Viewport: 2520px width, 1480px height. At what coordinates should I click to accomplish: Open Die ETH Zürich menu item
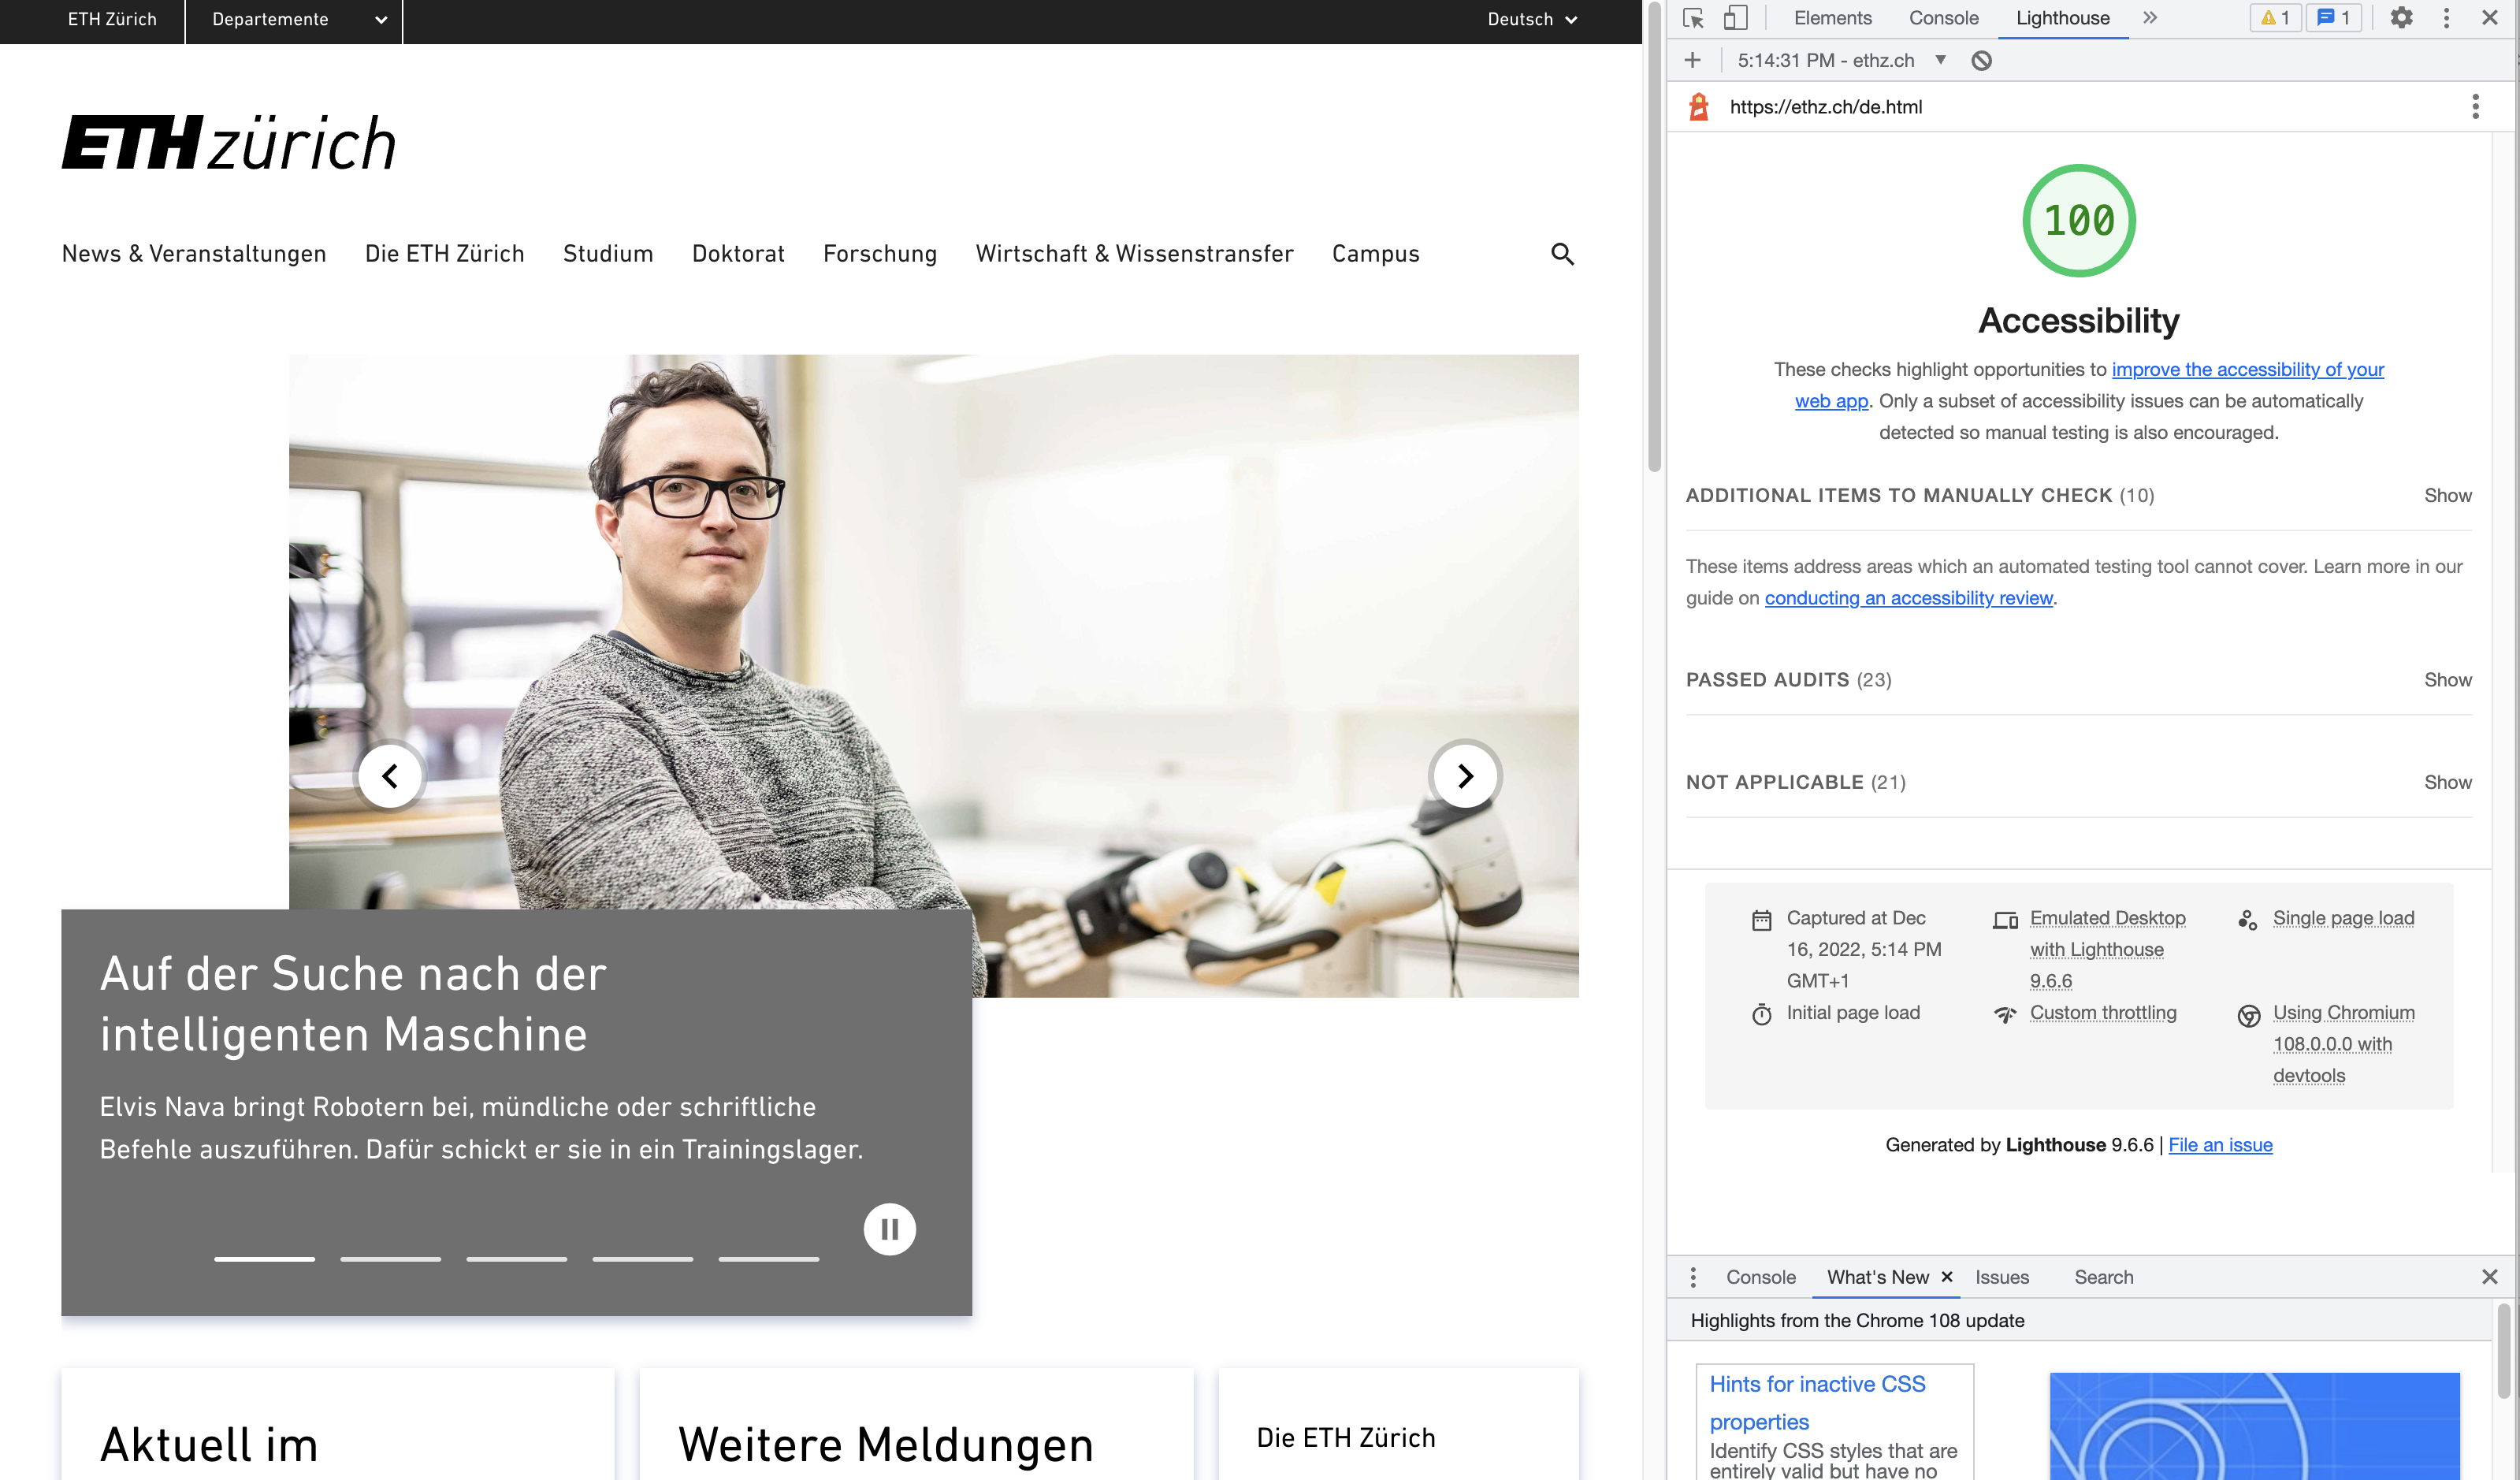[x=444, y=253]
